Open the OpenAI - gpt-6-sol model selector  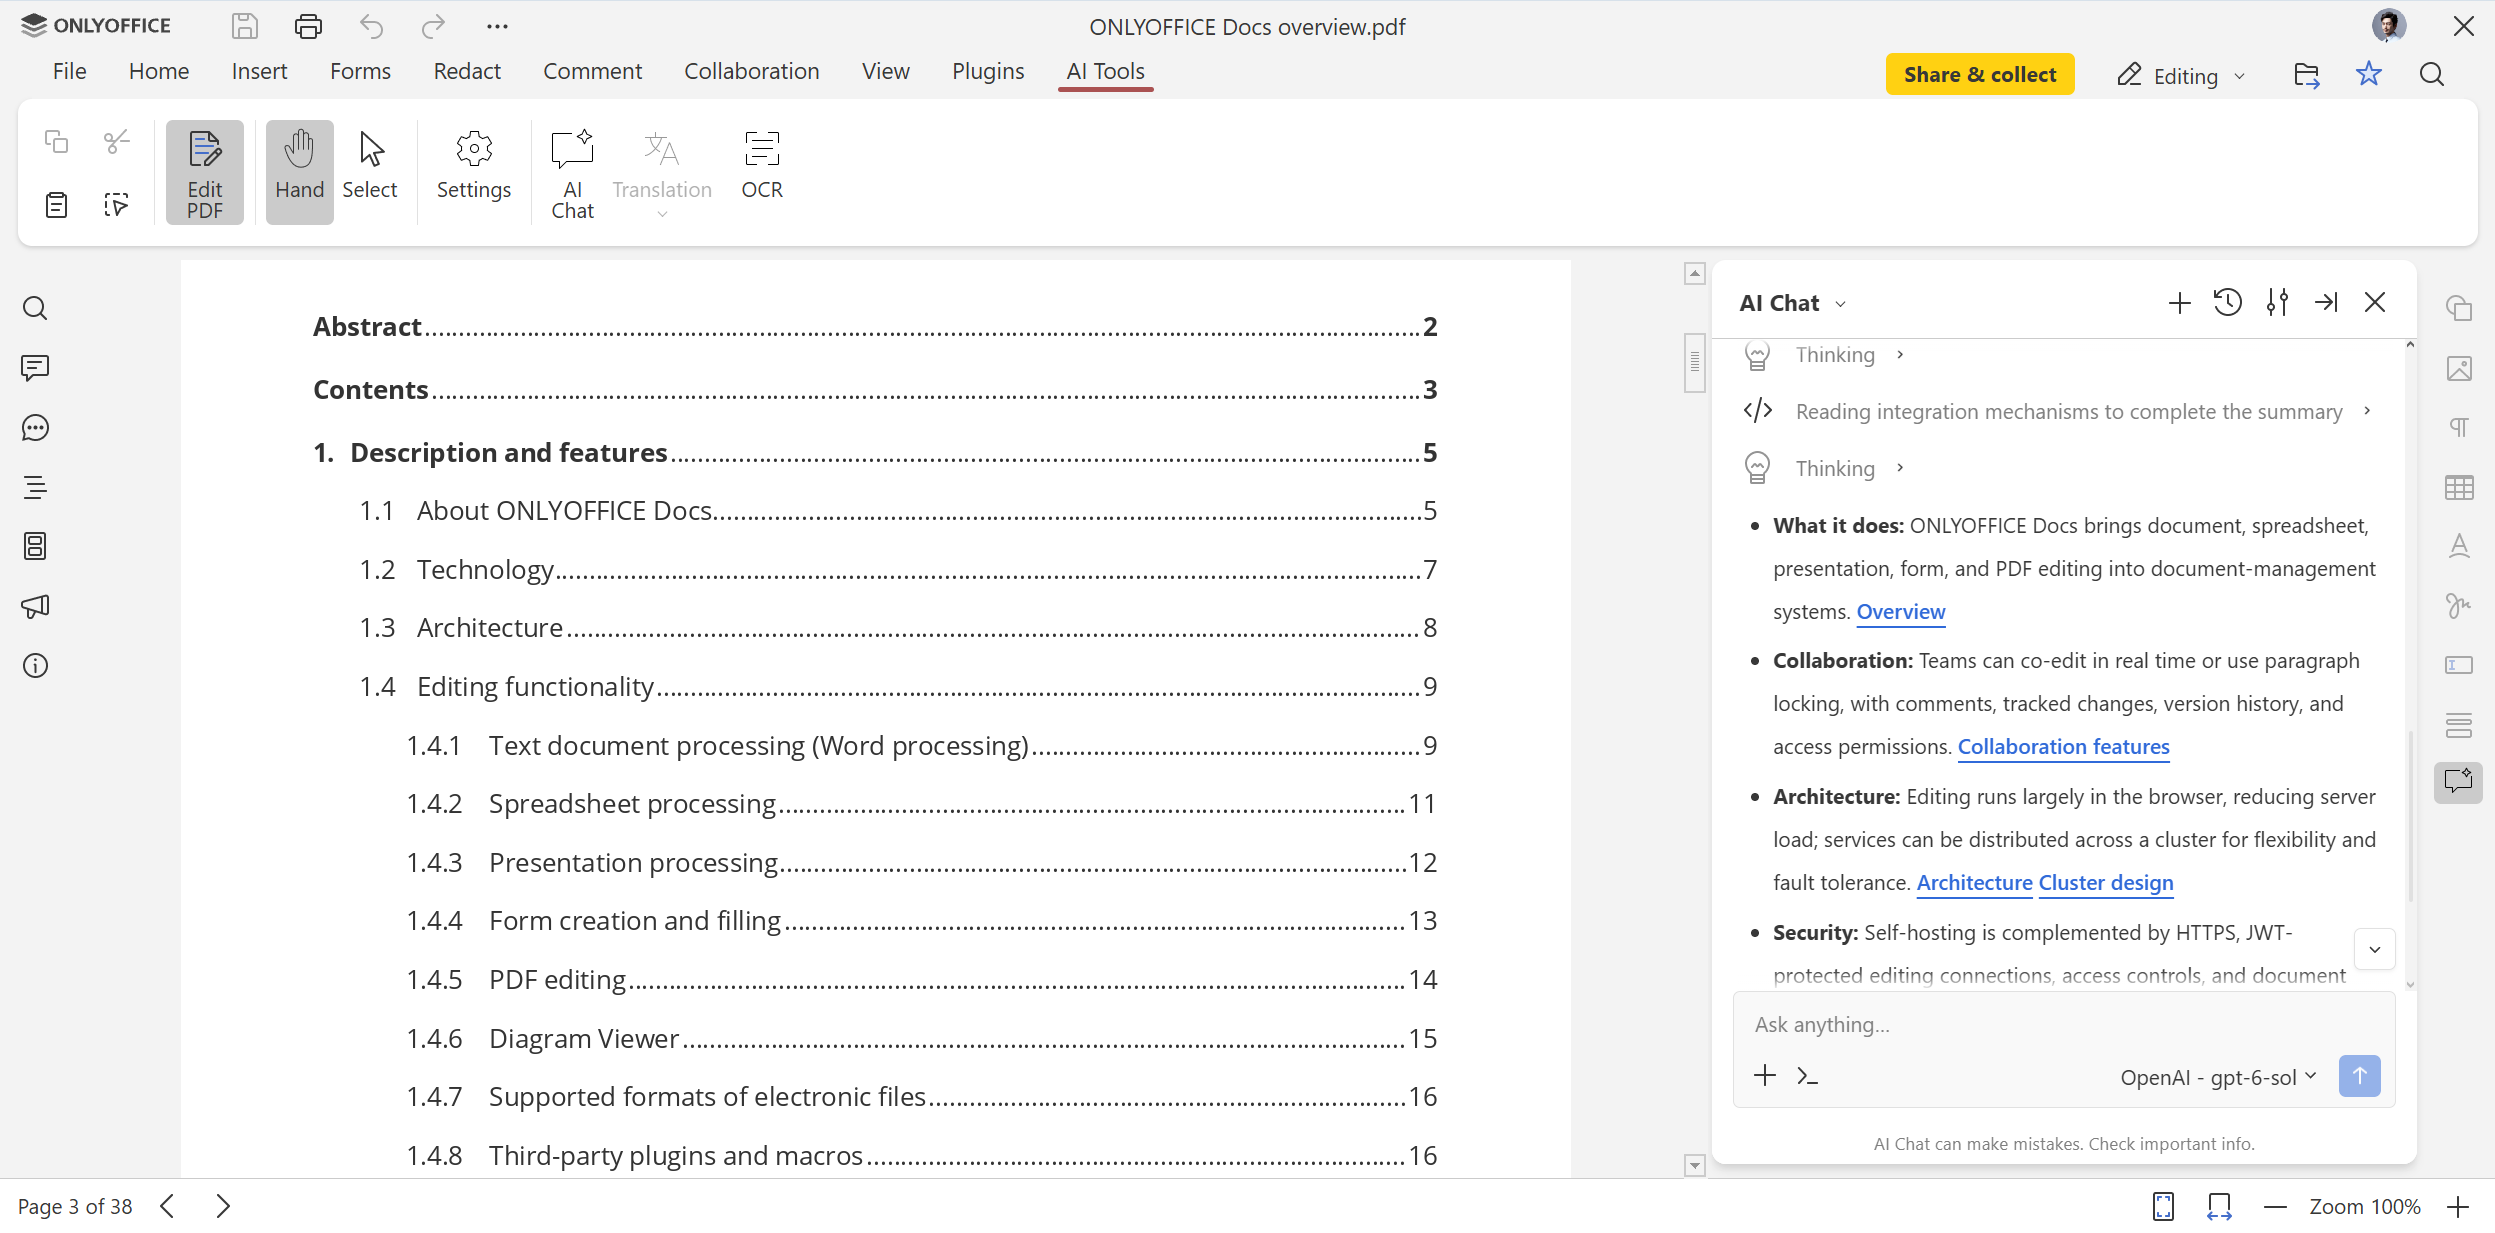point(2218,1077)
